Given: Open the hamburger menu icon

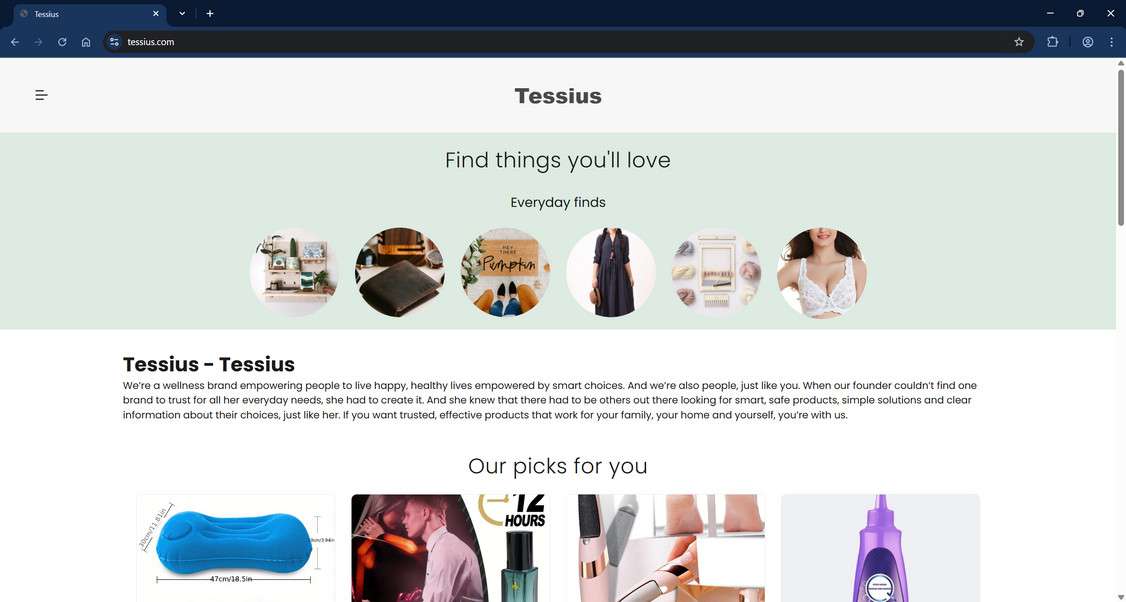Looking at the screenshot, I should click(42, 95).
